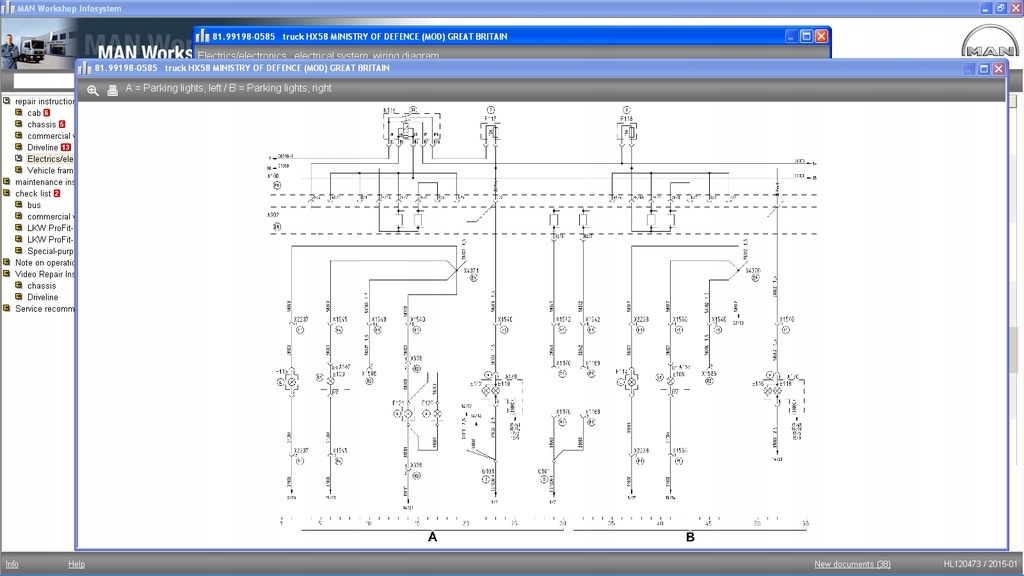Click the bus folder icon
The image size is (1024, 576).
(19, 204)
